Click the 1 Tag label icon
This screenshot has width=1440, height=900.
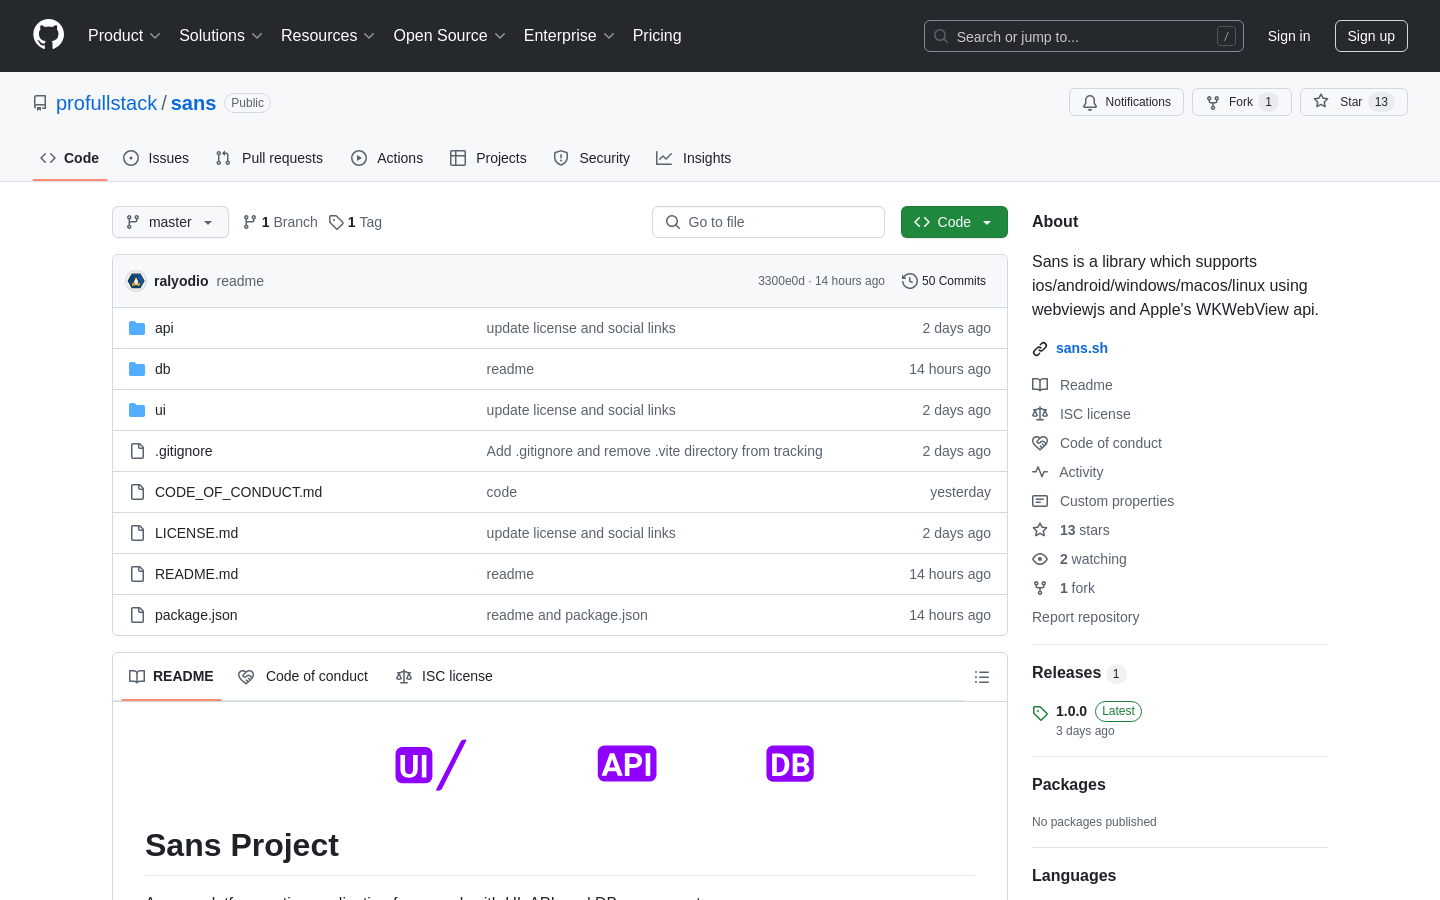click(x=336, y=222)
